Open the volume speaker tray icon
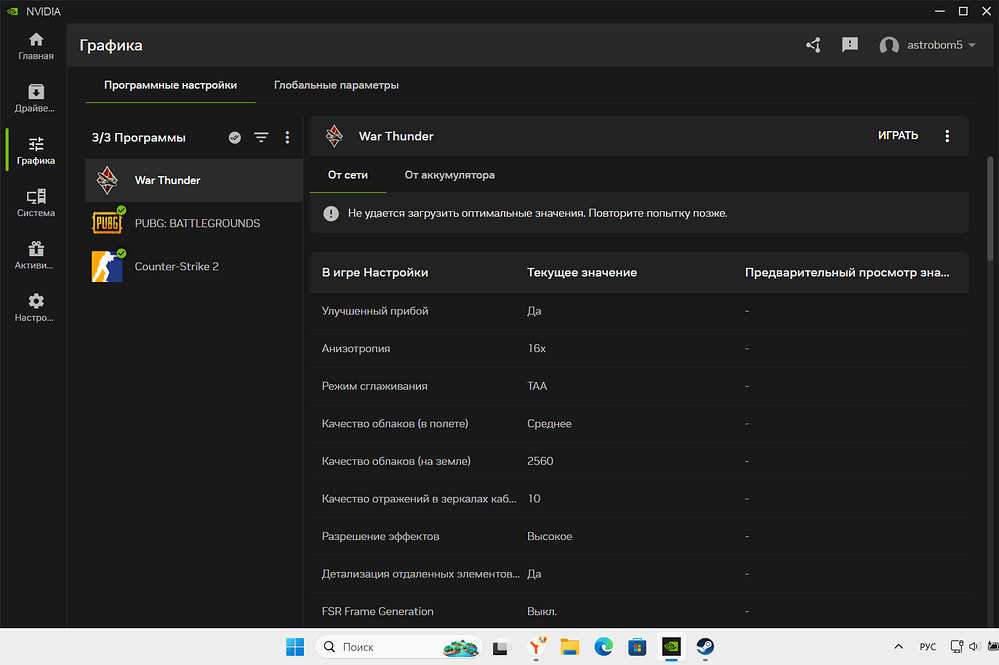Screen dimensions: 999x665 [x=974, y=647]
